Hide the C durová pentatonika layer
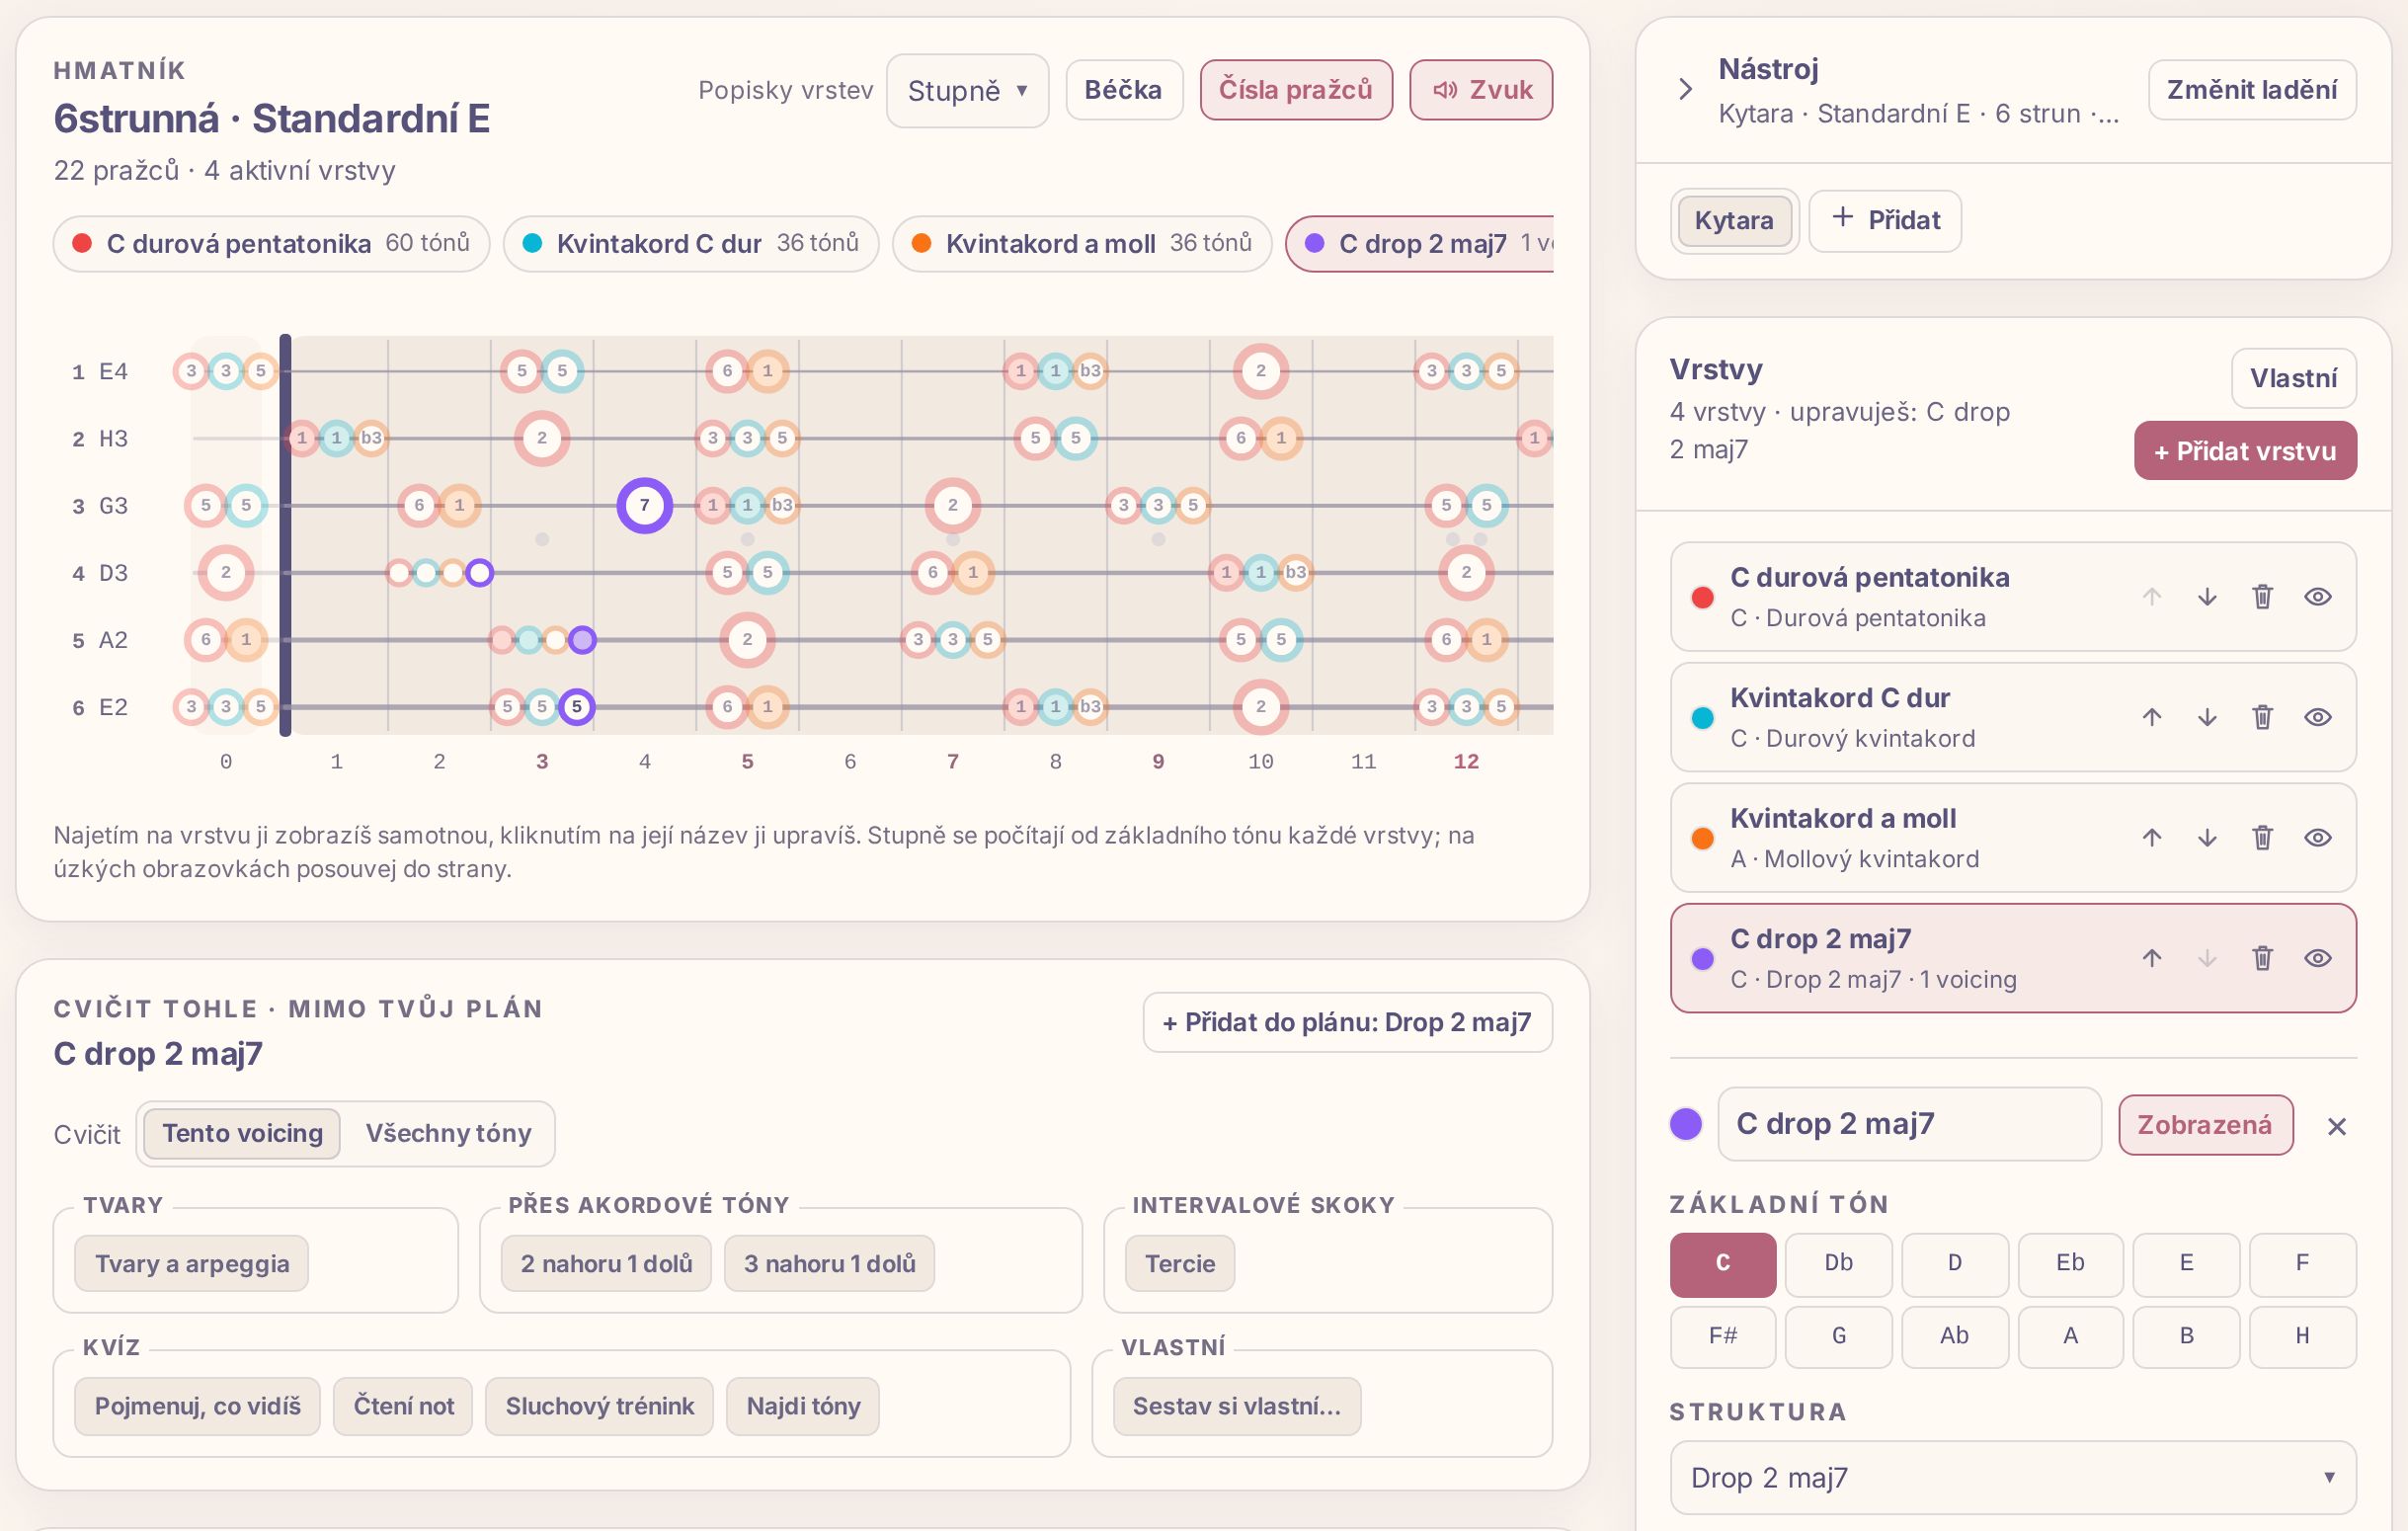 [x=2317, y=597]
